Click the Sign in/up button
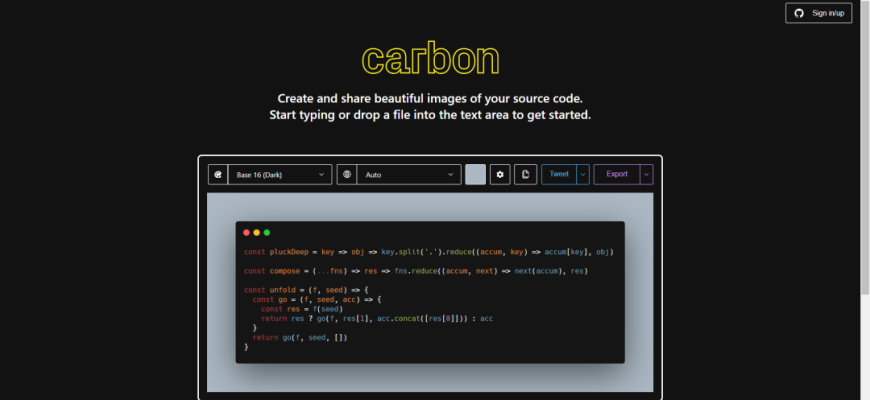The width and height of the screenshot is (870, 400). (818, 13)
